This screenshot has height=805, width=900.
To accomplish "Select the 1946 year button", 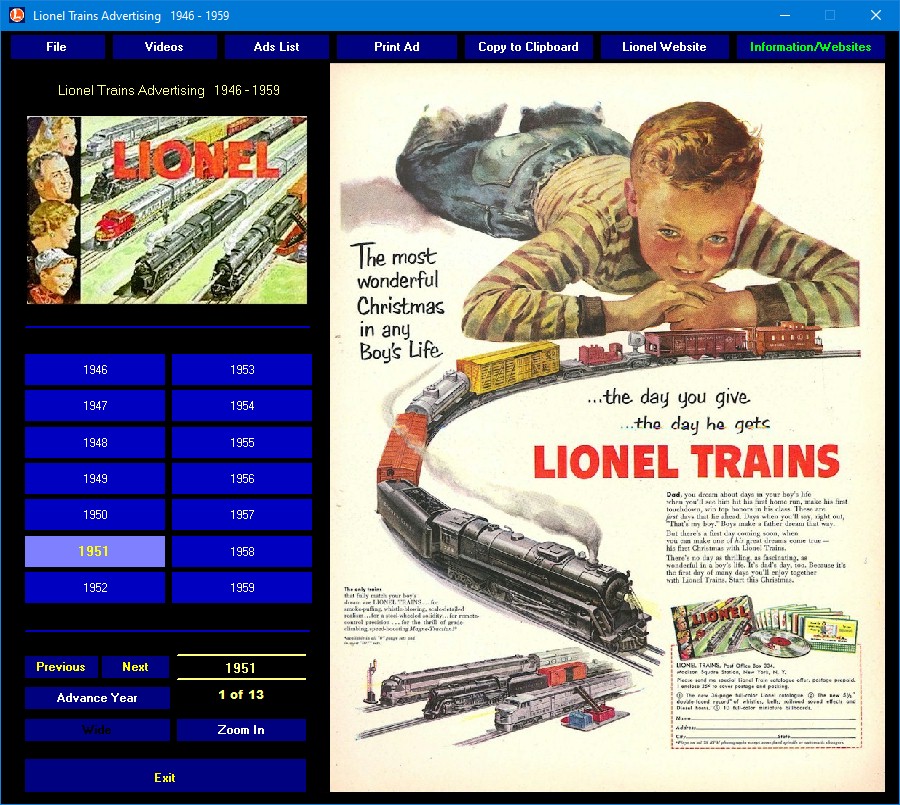I will pyautogui.click(x=95, y=369).
